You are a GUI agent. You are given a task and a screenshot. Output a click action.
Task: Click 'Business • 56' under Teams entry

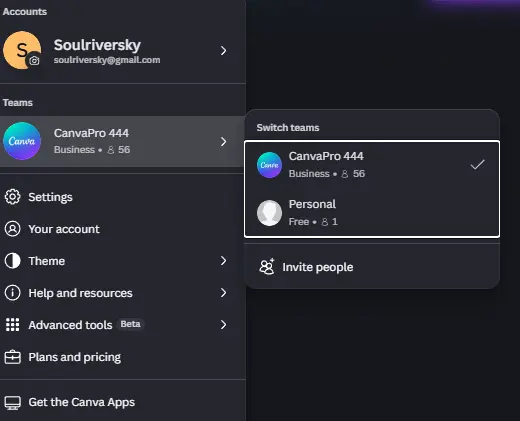[x=92, y=150]
